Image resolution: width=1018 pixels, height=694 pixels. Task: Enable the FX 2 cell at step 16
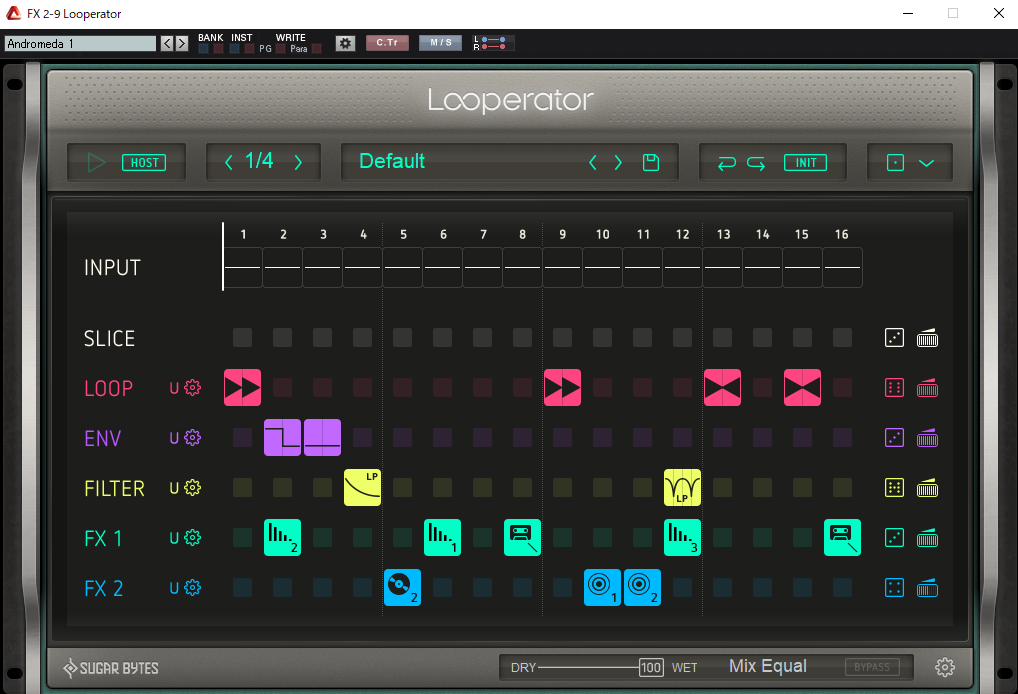842,588
